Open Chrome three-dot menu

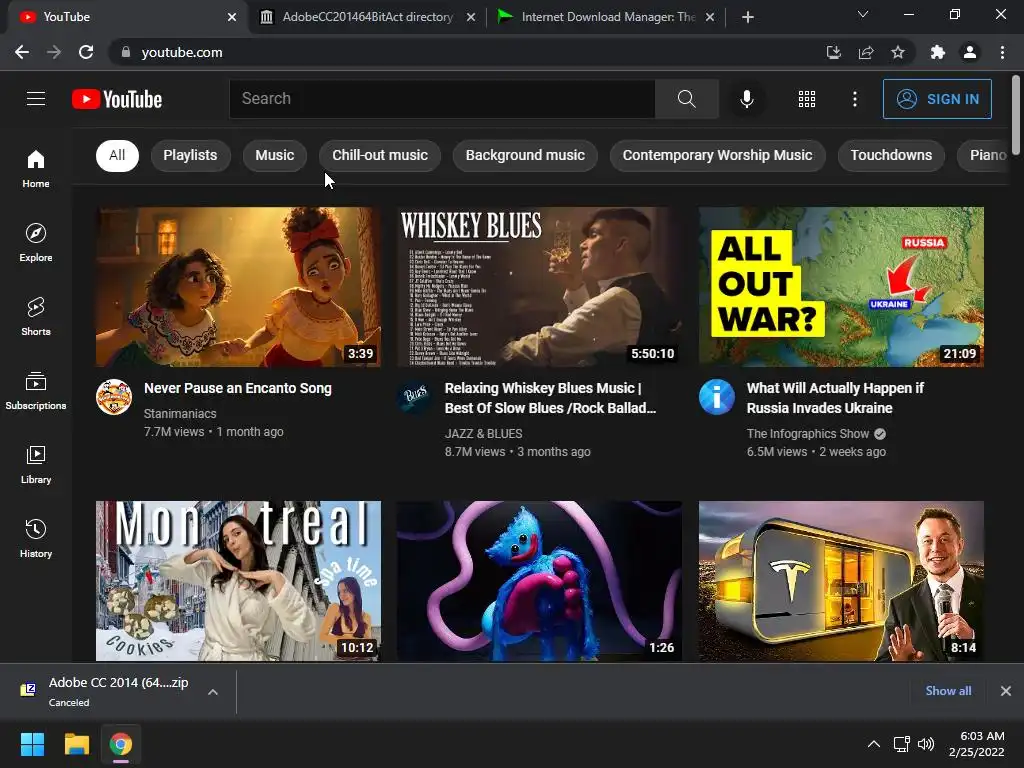1002,52
